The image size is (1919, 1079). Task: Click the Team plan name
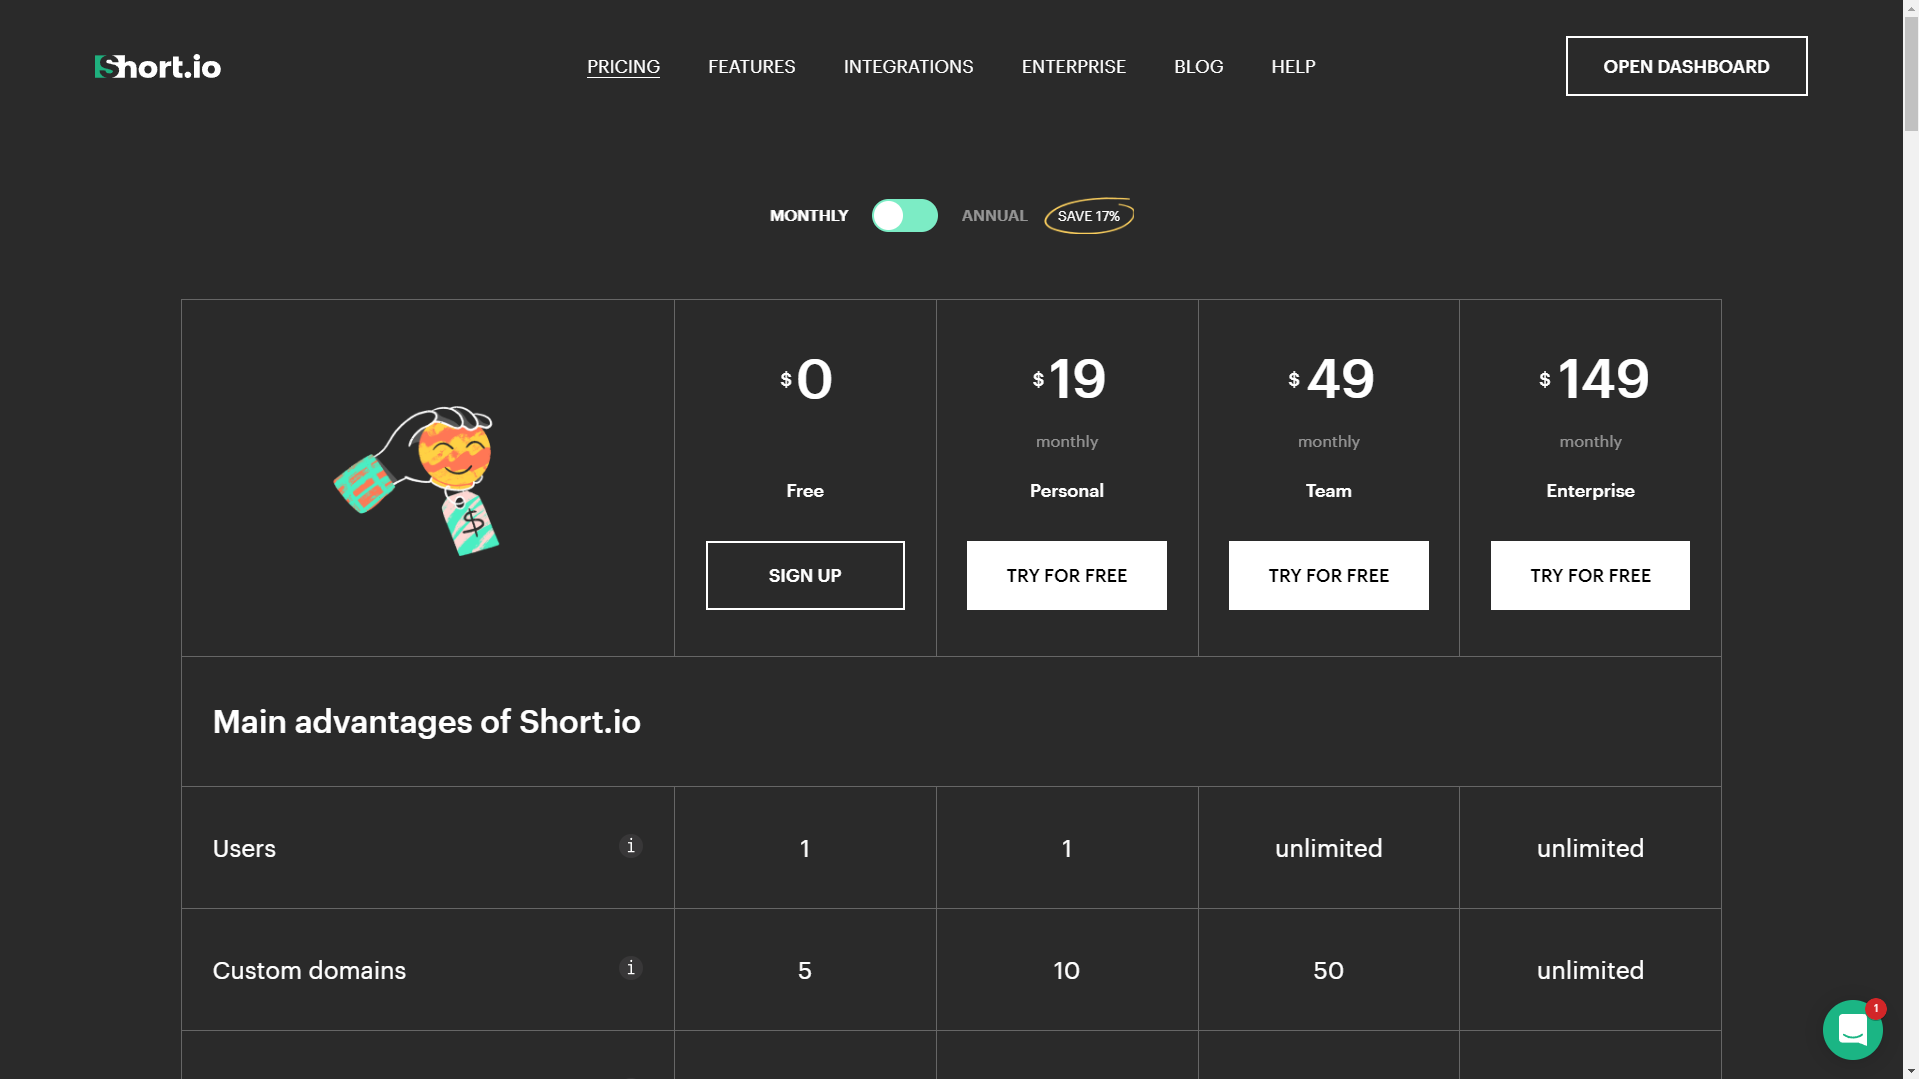click(1329, 491)
